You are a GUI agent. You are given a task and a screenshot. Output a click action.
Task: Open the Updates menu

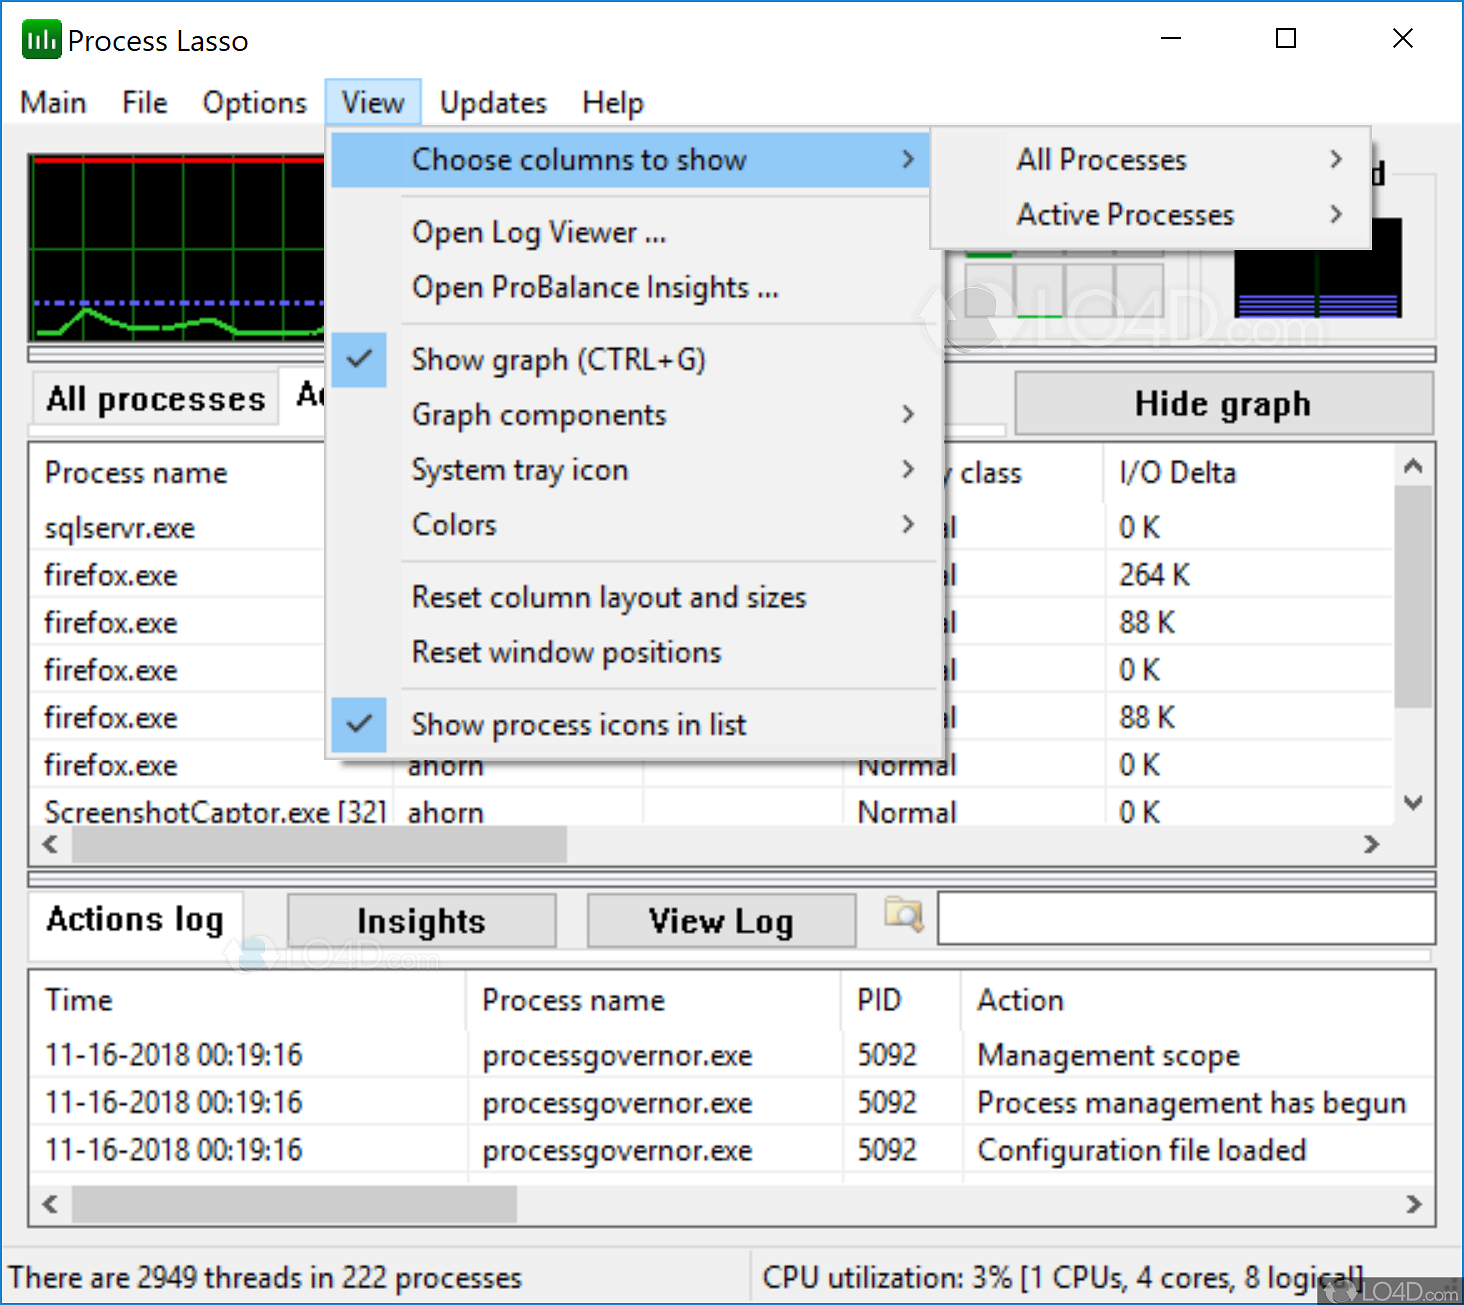[x=492, y=101]
